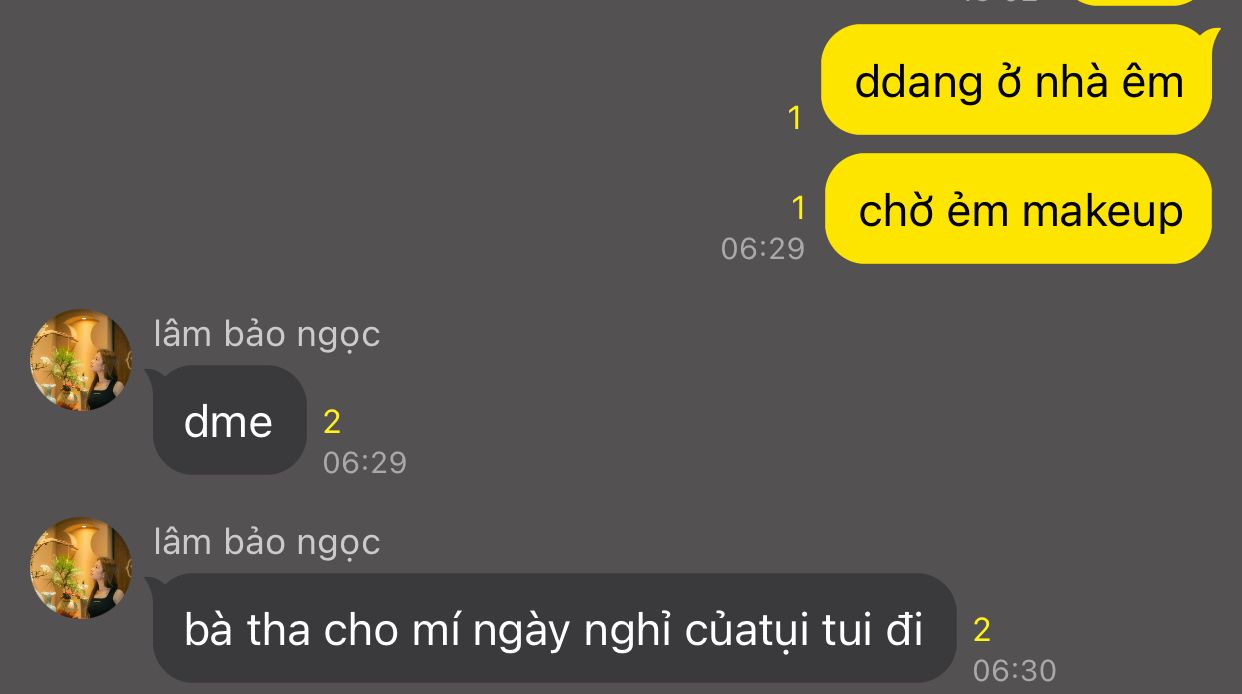Tap the 06:29 timestamp beside "dme"

pos(365,462)
